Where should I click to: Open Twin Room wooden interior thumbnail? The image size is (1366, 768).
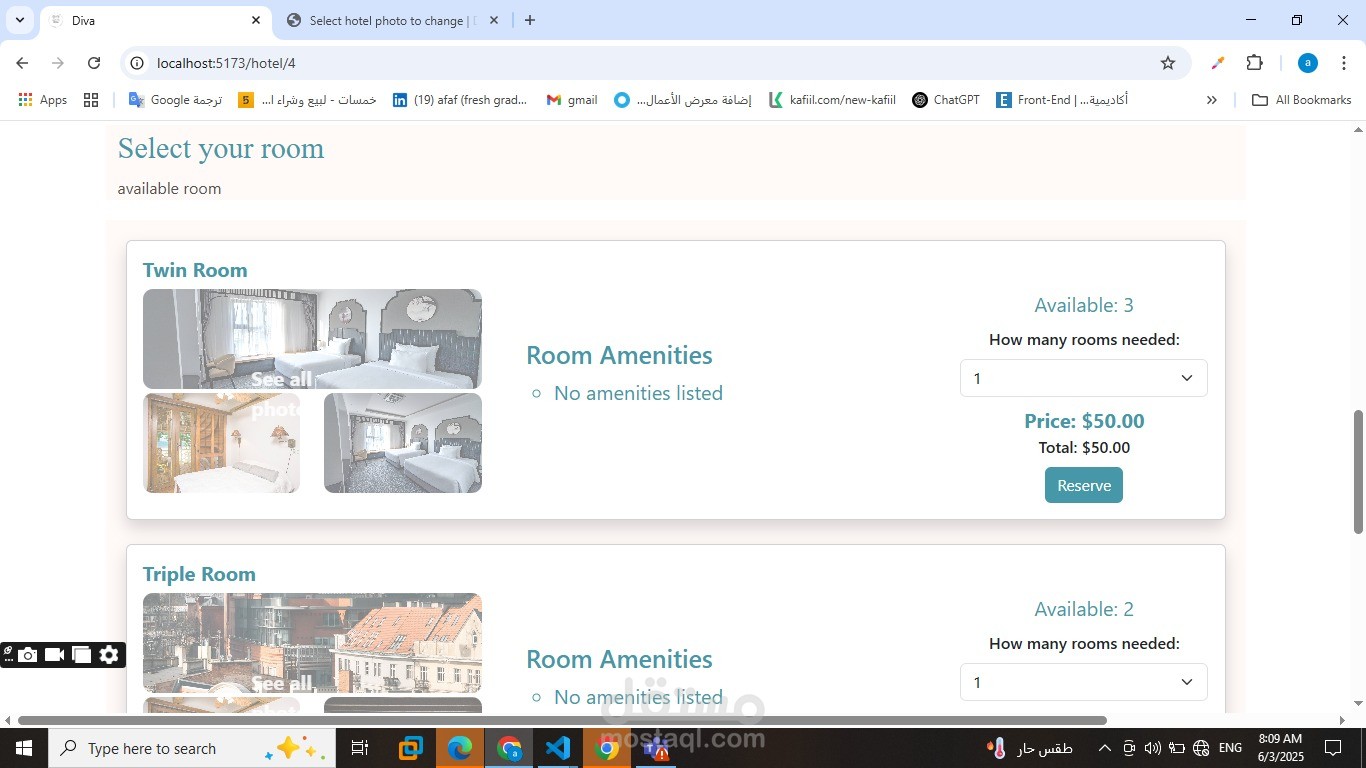pos(221,443)
